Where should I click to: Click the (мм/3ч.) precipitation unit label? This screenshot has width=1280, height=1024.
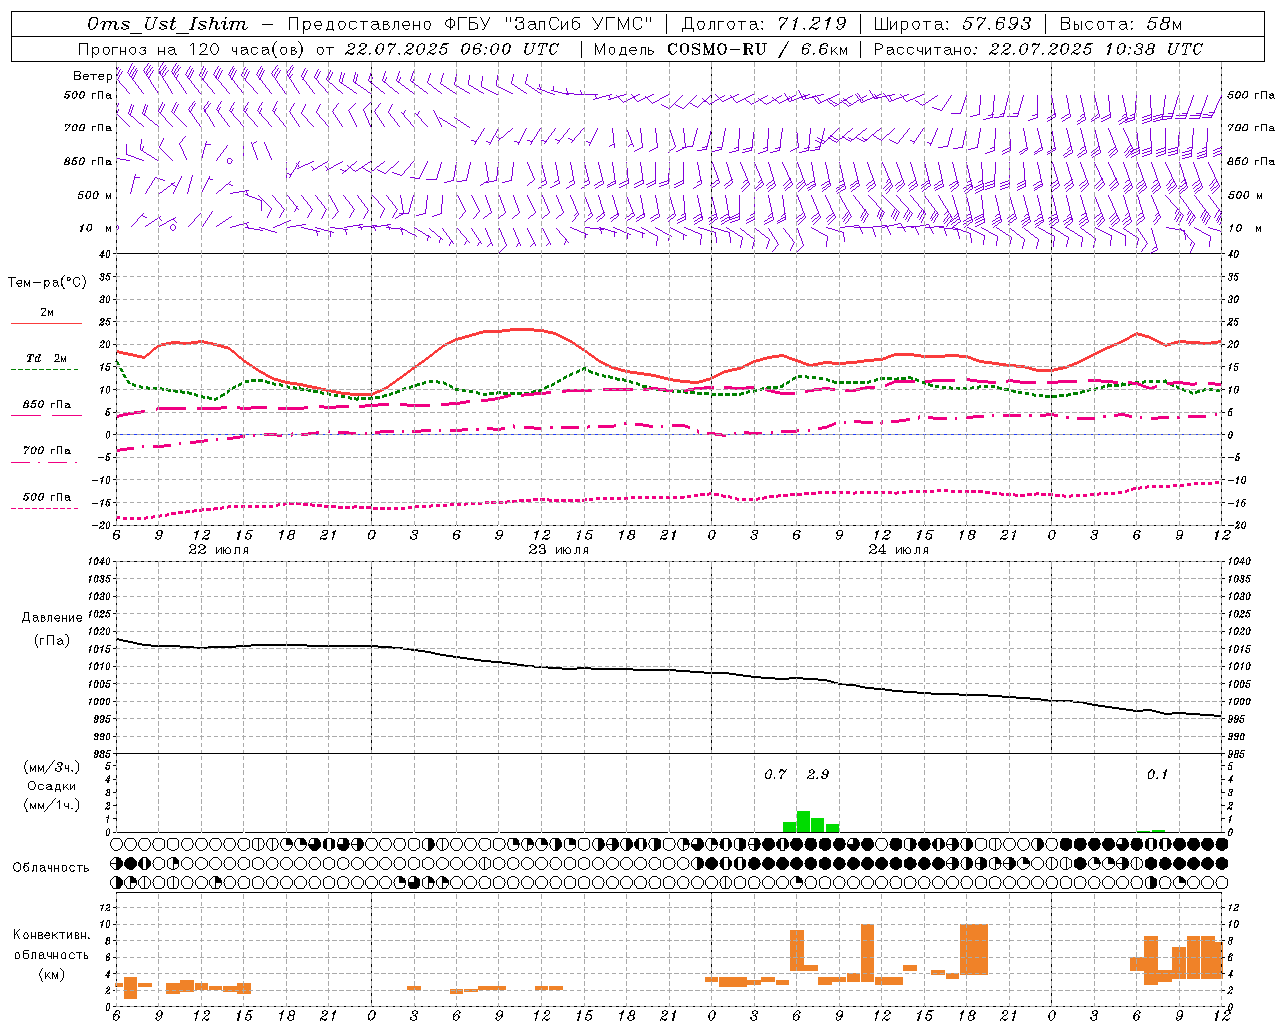click(x=51, y=767)
